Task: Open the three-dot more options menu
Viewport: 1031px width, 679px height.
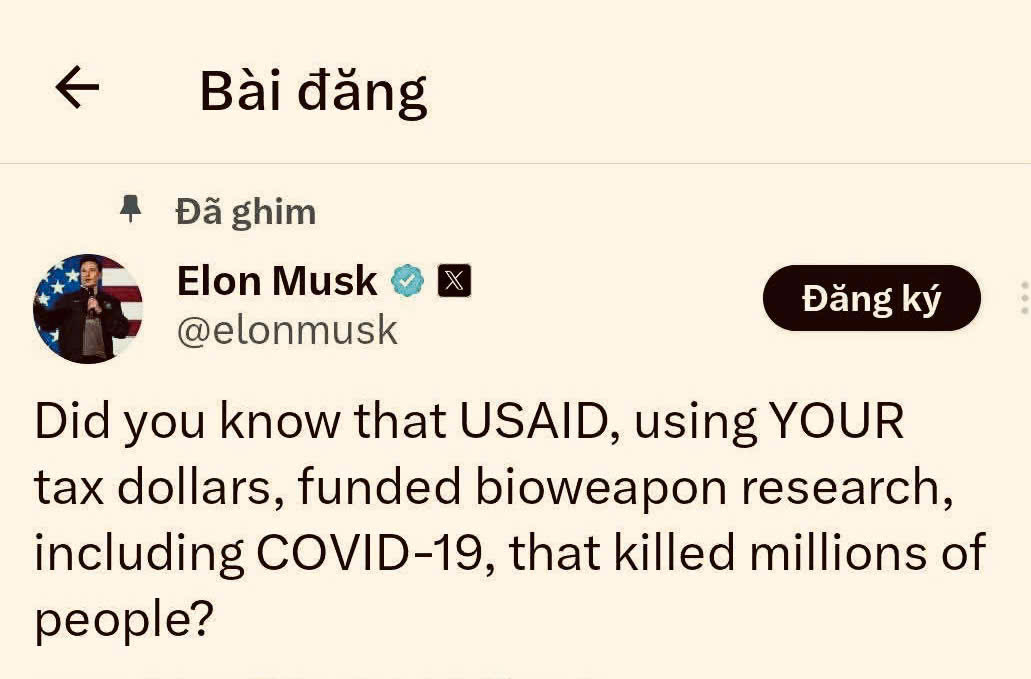Action: (x=1022, y=298)
